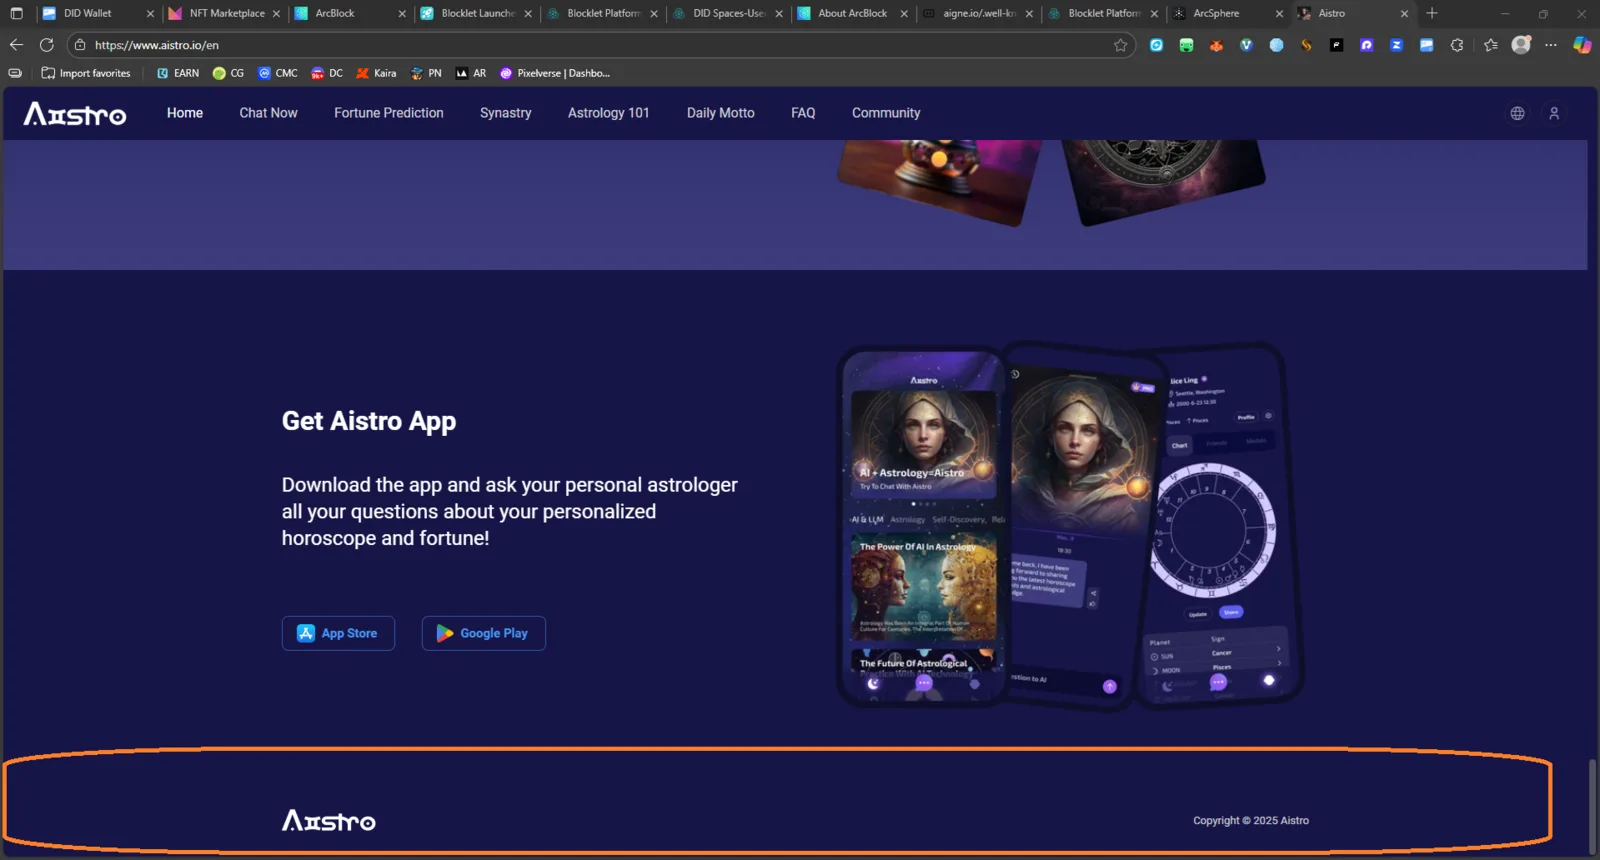Viewport: 1600px width, 860px height.
Task: Open the Daily Motto page
Action: click(721, 113)
